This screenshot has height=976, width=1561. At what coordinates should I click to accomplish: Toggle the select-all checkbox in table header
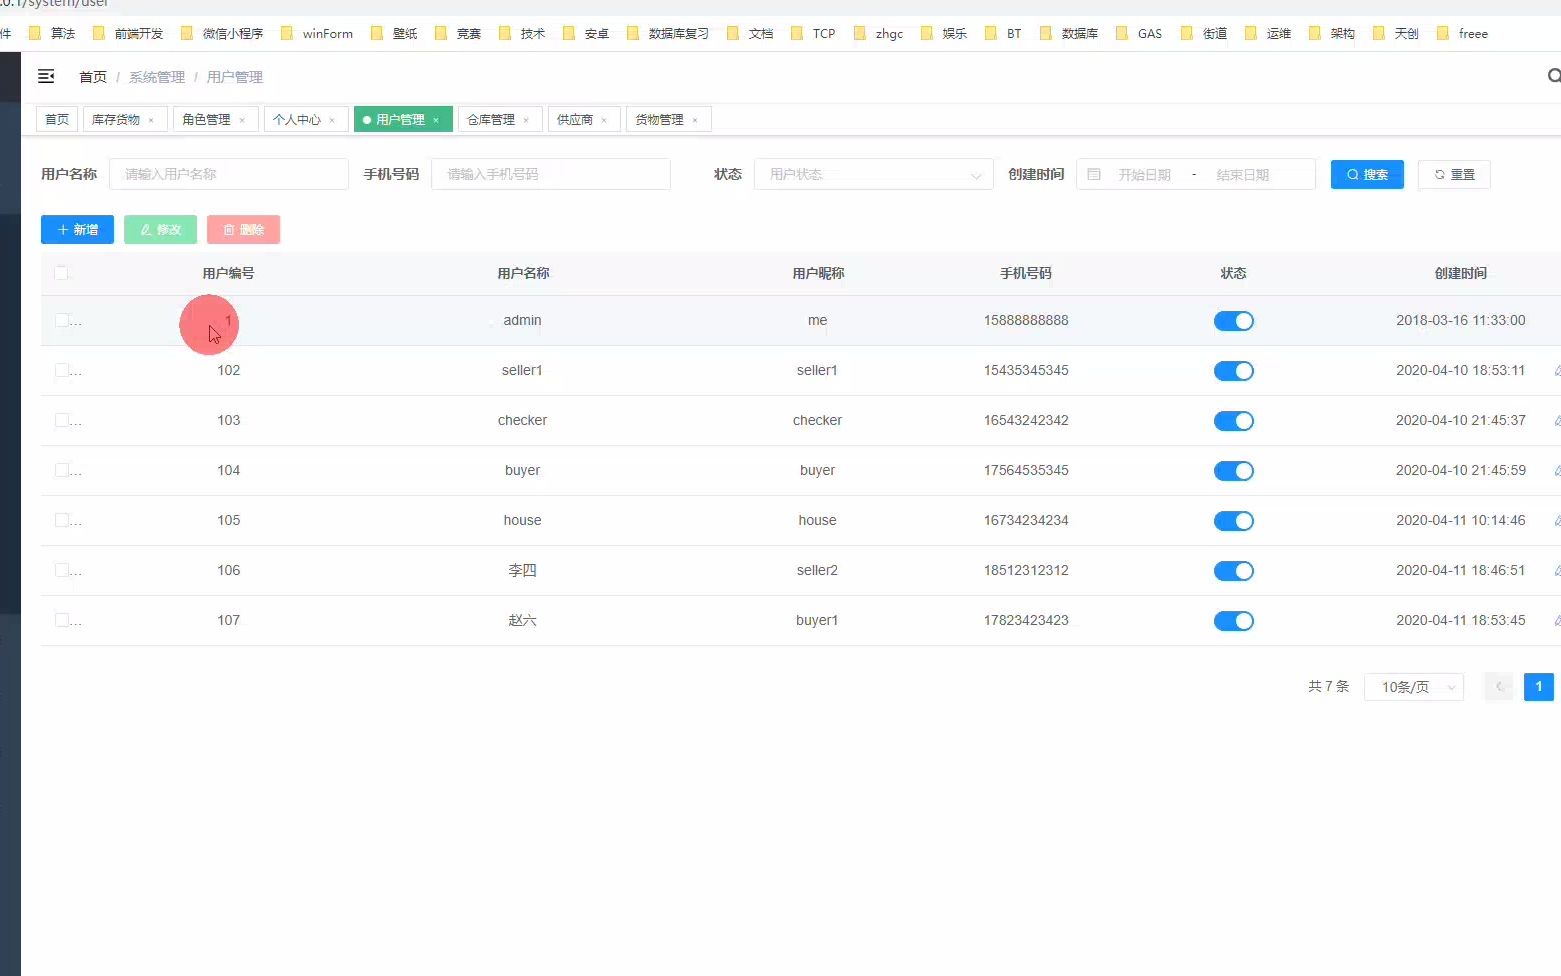coord(61,273)
